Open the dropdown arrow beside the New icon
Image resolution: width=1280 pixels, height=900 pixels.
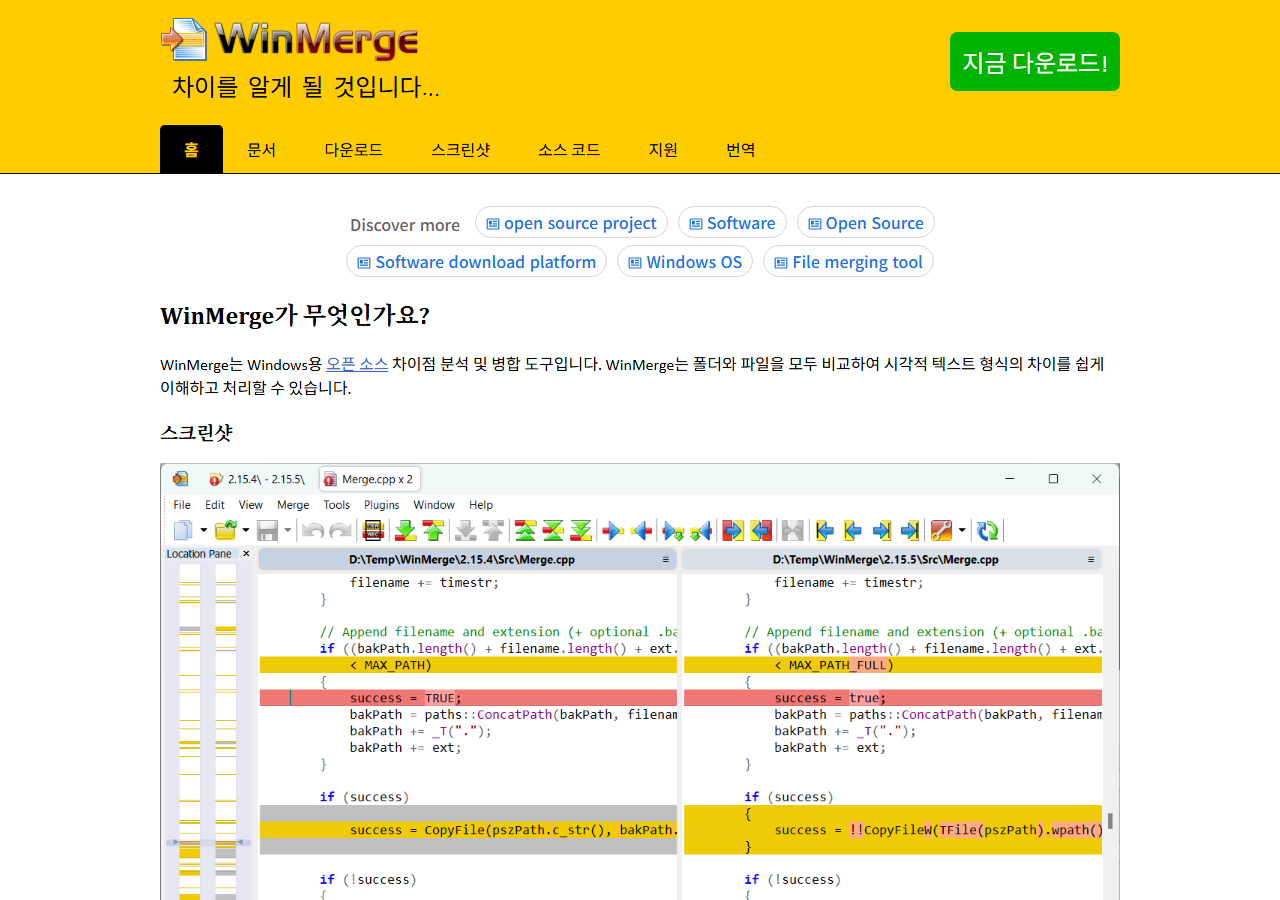pyautogui.click(x=204, y=530)
